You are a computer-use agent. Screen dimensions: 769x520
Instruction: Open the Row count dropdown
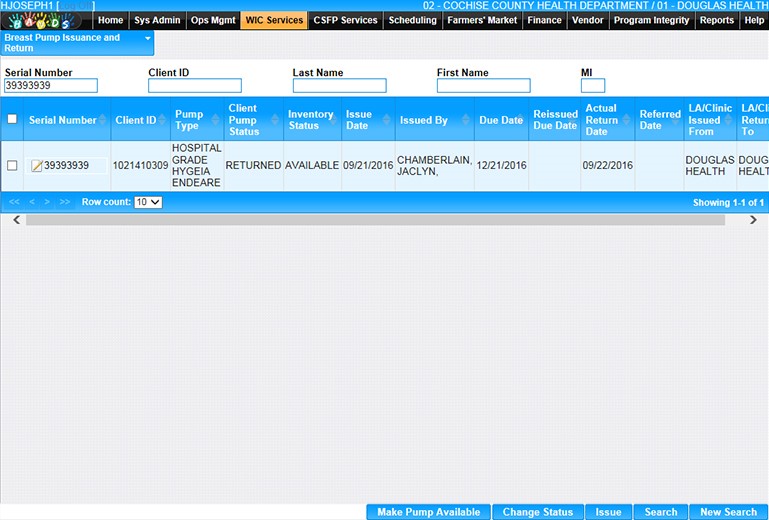(148, 202)
